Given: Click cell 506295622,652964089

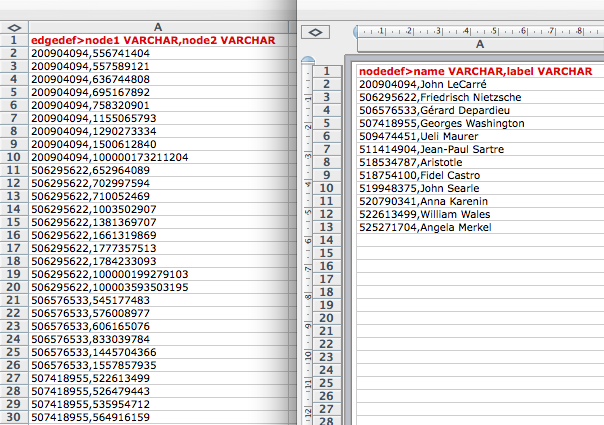Looking at the screenshot, I should point(158,170).
